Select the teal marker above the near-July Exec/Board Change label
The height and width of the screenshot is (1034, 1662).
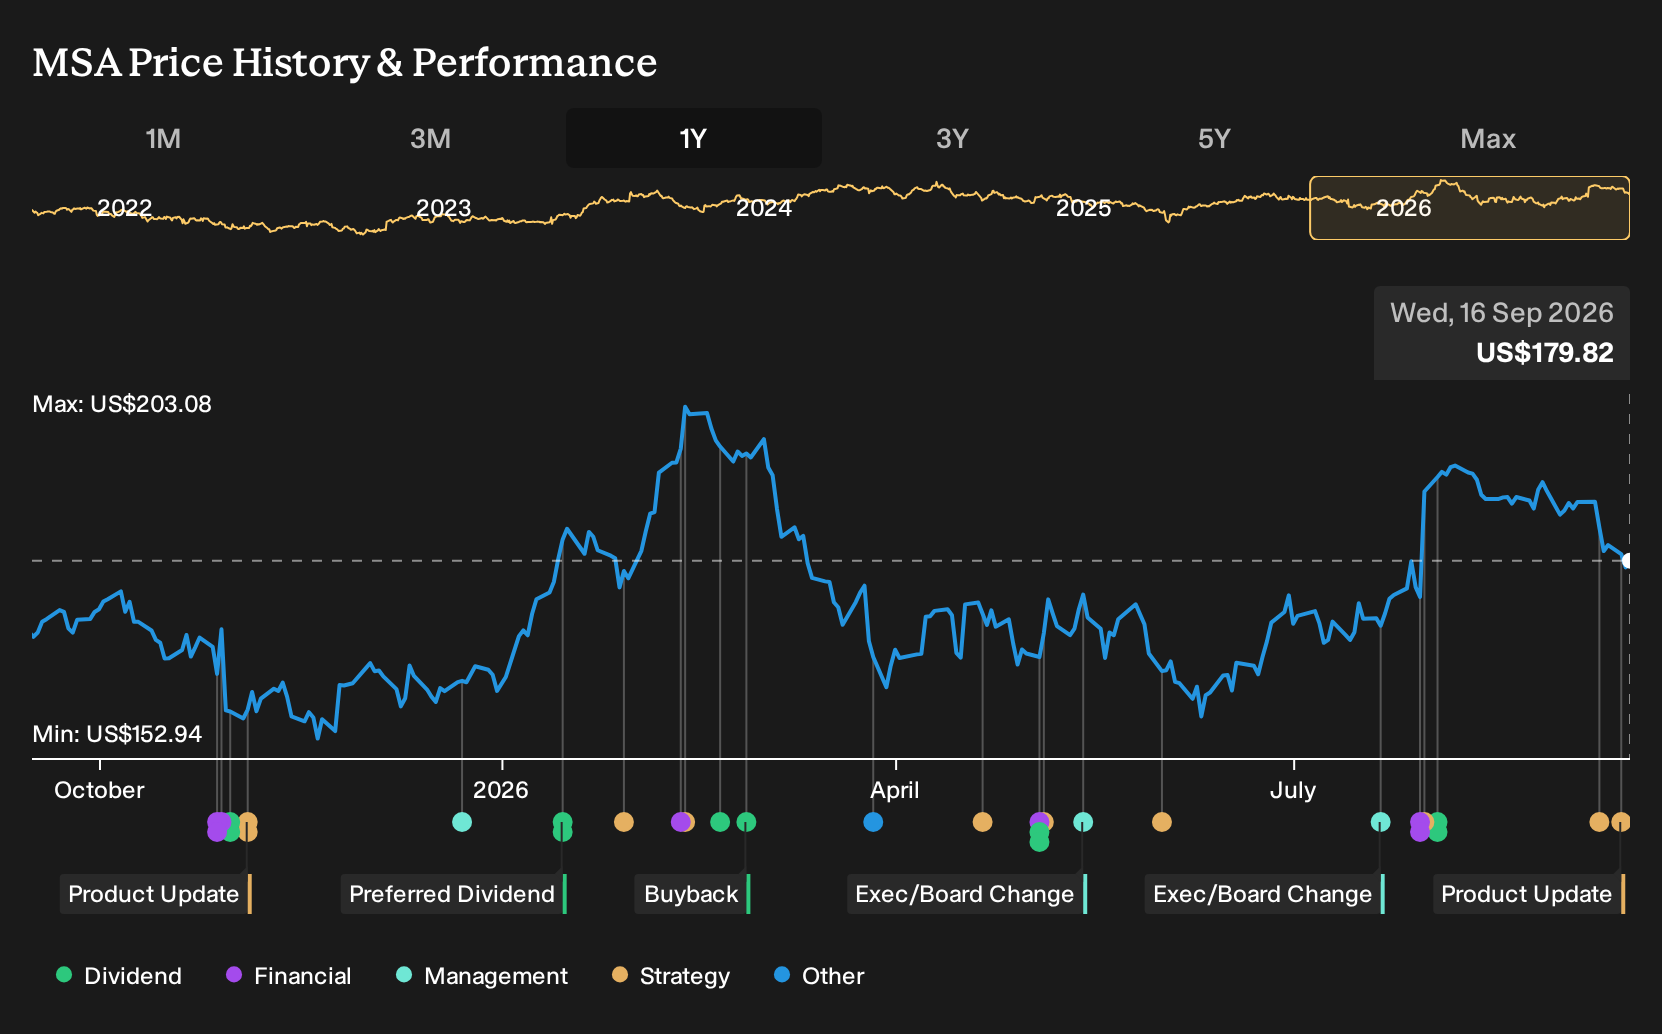(1380, 822)
